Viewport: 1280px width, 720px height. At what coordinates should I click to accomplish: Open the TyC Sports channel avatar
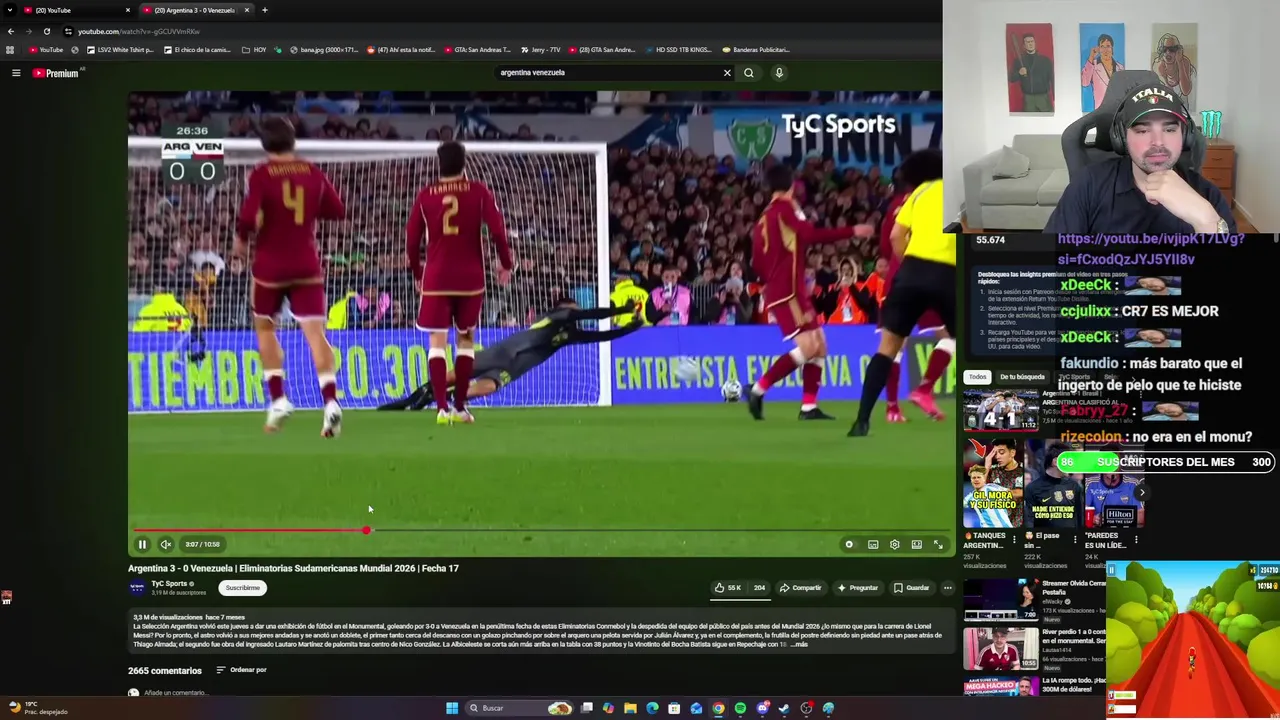point(137,588)
